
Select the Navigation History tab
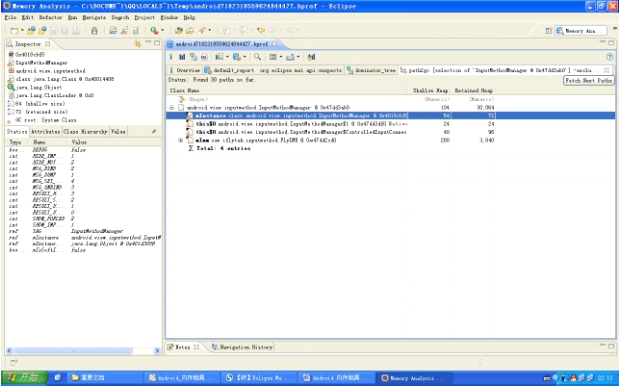pos(242,347)
